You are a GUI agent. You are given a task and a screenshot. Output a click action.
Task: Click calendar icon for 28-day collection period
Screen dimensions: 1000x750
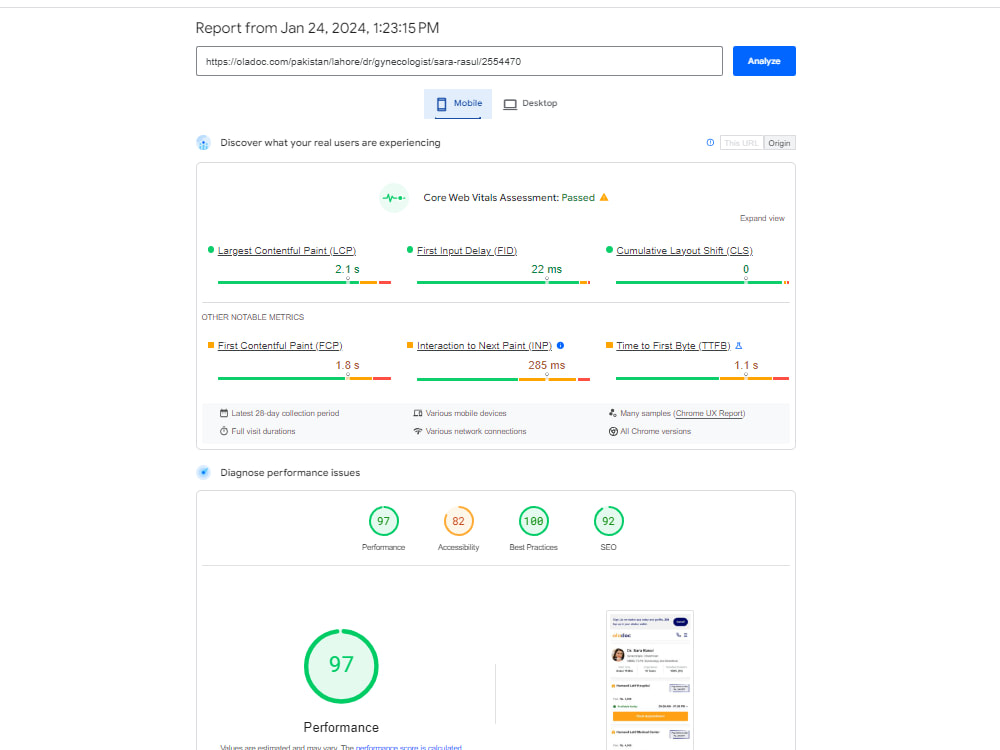[224, 413]
